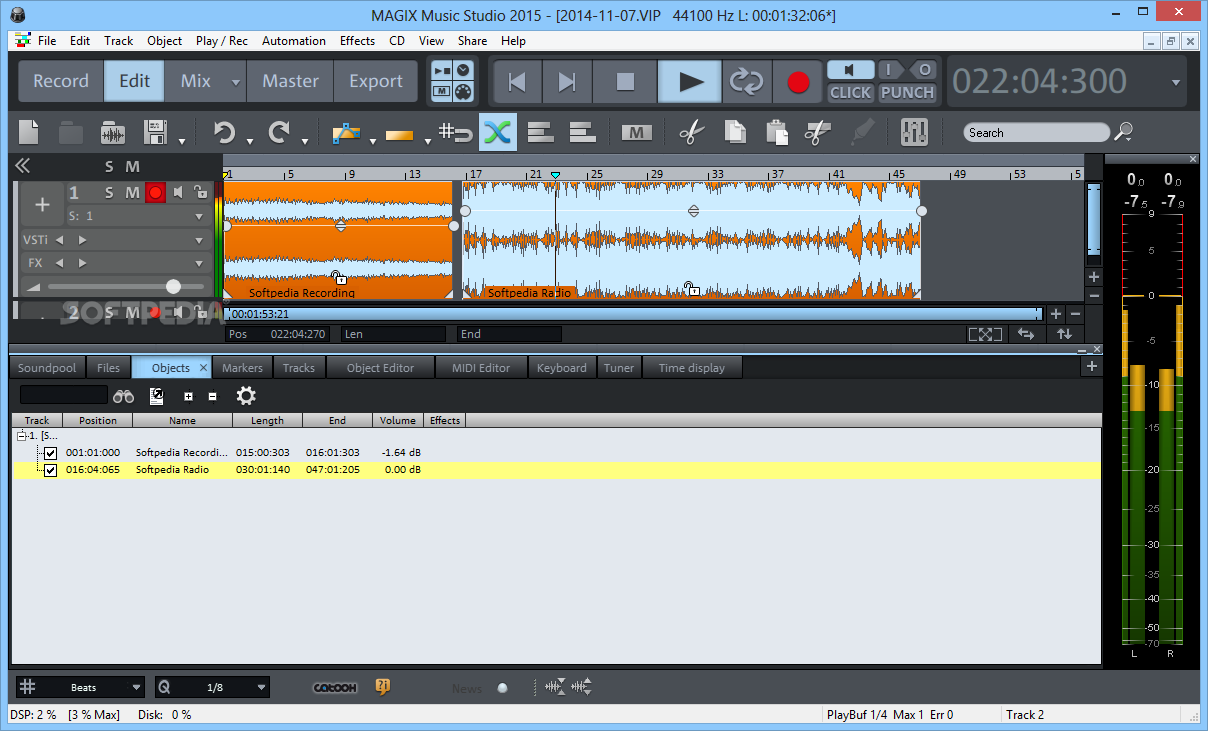Click the magnifier icon beside Search
This screenshot has height=731, width=1208.
(1124, 131)
